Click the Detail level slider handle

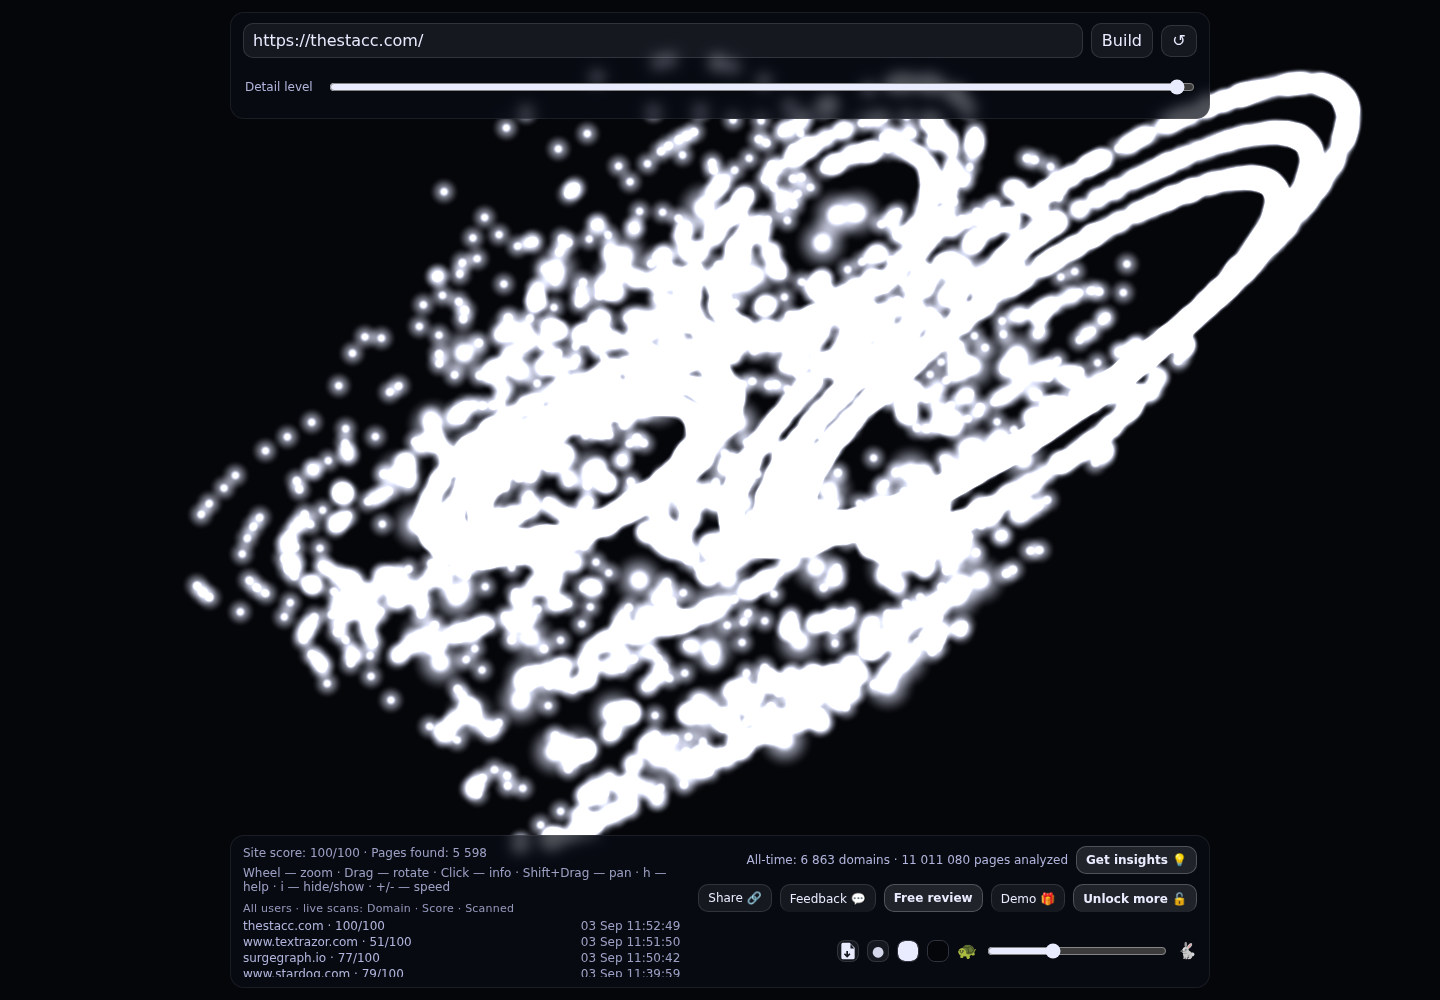click(x=1177, y=87)
